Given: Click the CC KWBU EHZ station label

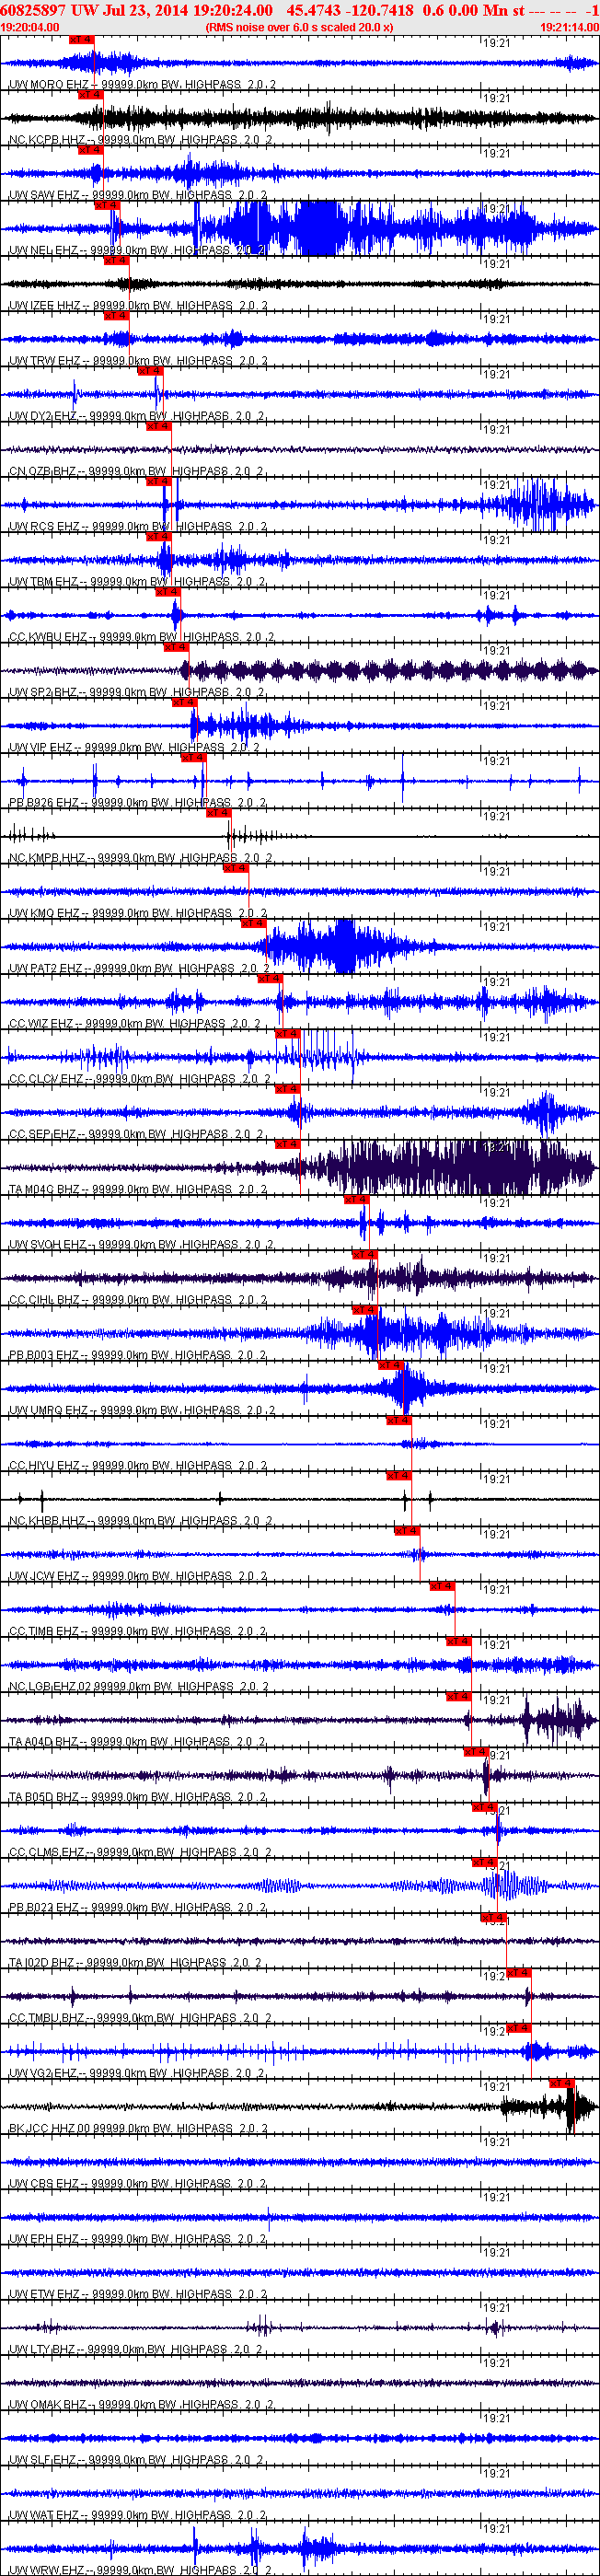Looking at the screenshot, I should tap(141, 637).
